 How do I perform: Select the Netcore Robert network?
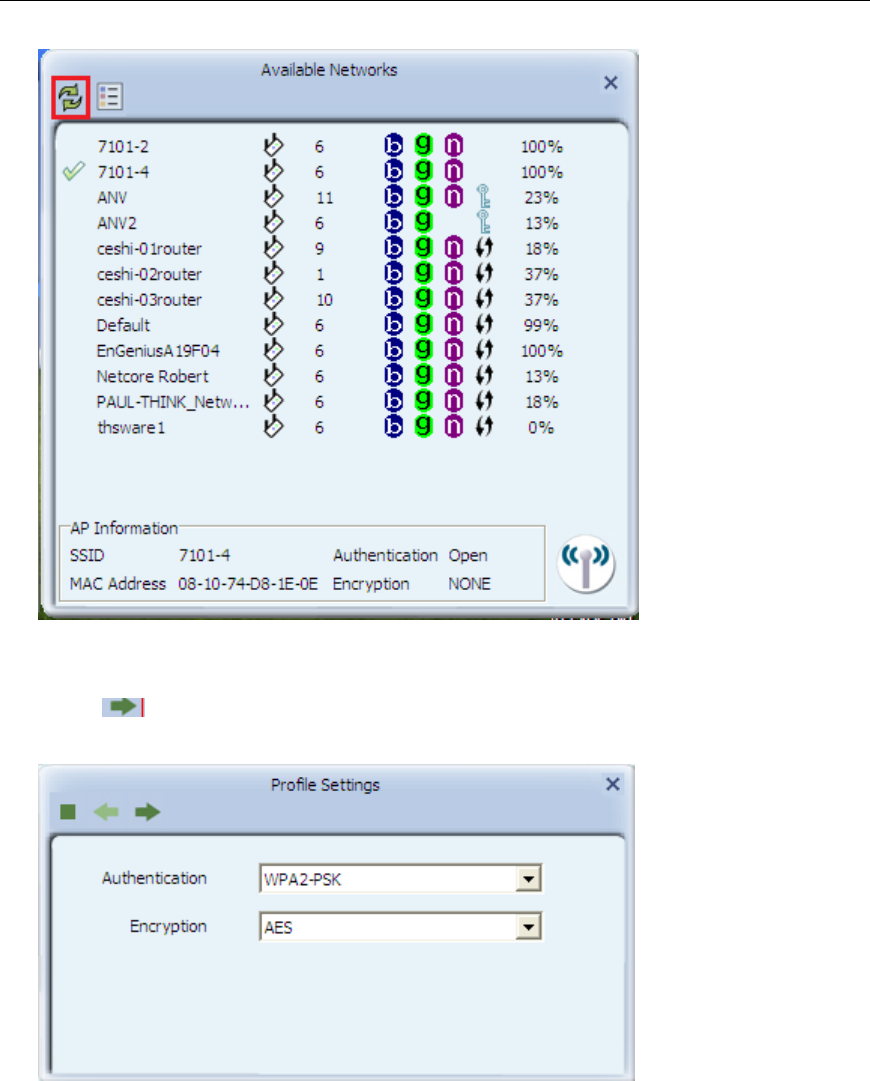(x=152, y=376)
